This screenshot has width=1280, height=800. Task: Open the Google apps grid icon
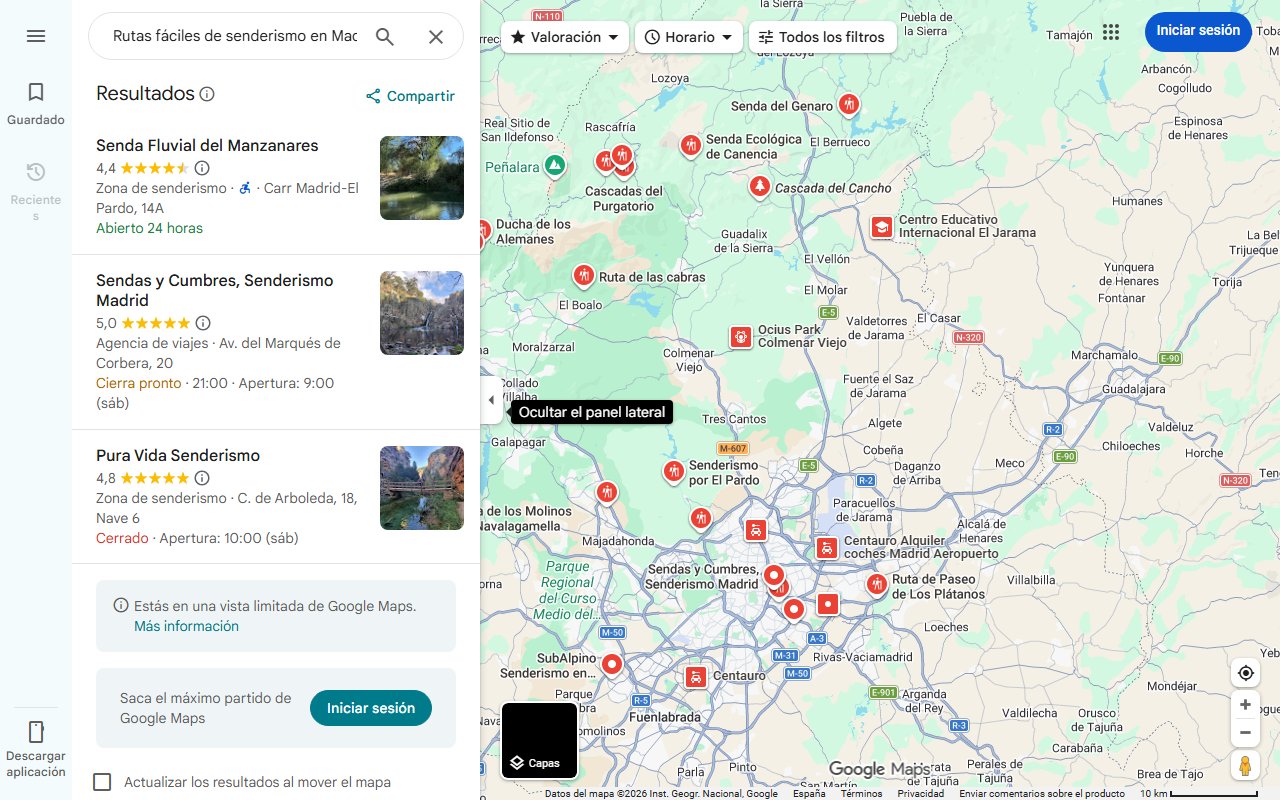pos(1111,31)
